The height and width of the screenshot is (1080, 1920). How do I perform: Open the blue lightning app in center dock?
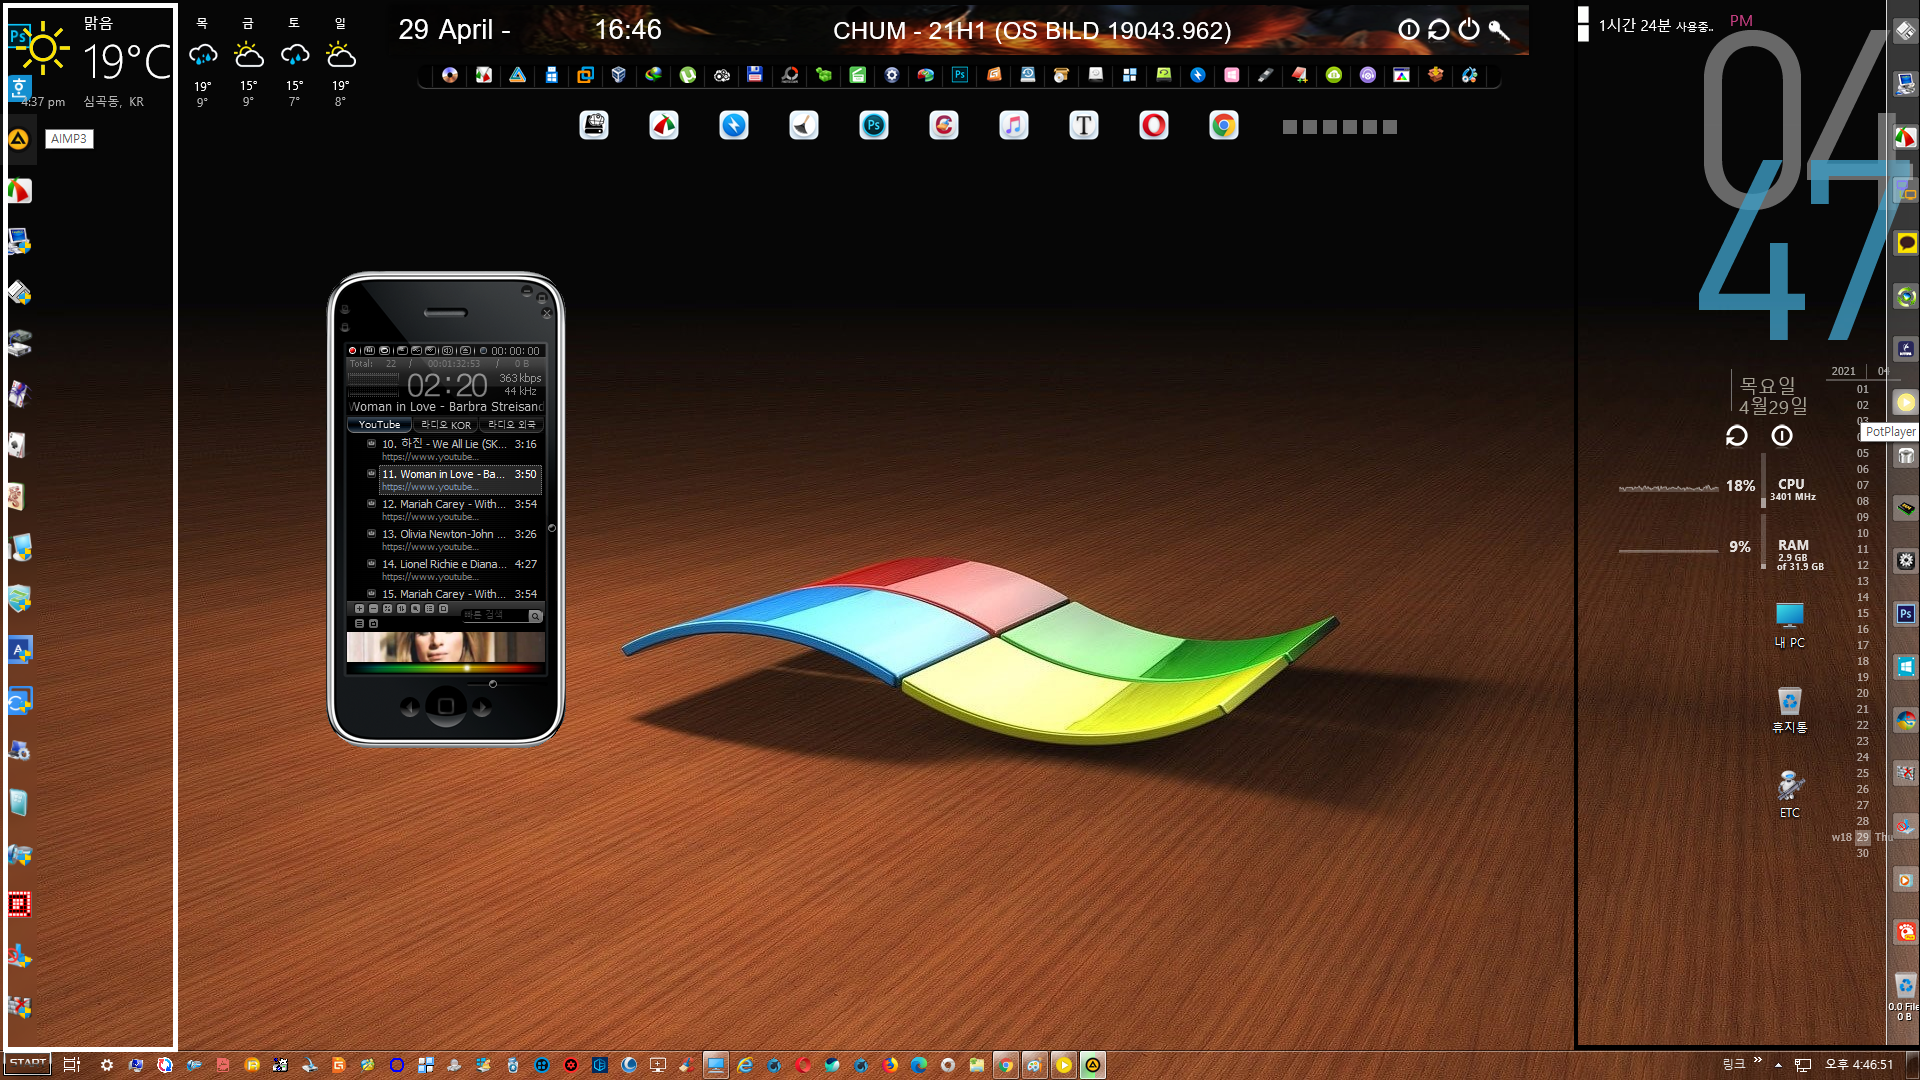click(x=734, y=125)
